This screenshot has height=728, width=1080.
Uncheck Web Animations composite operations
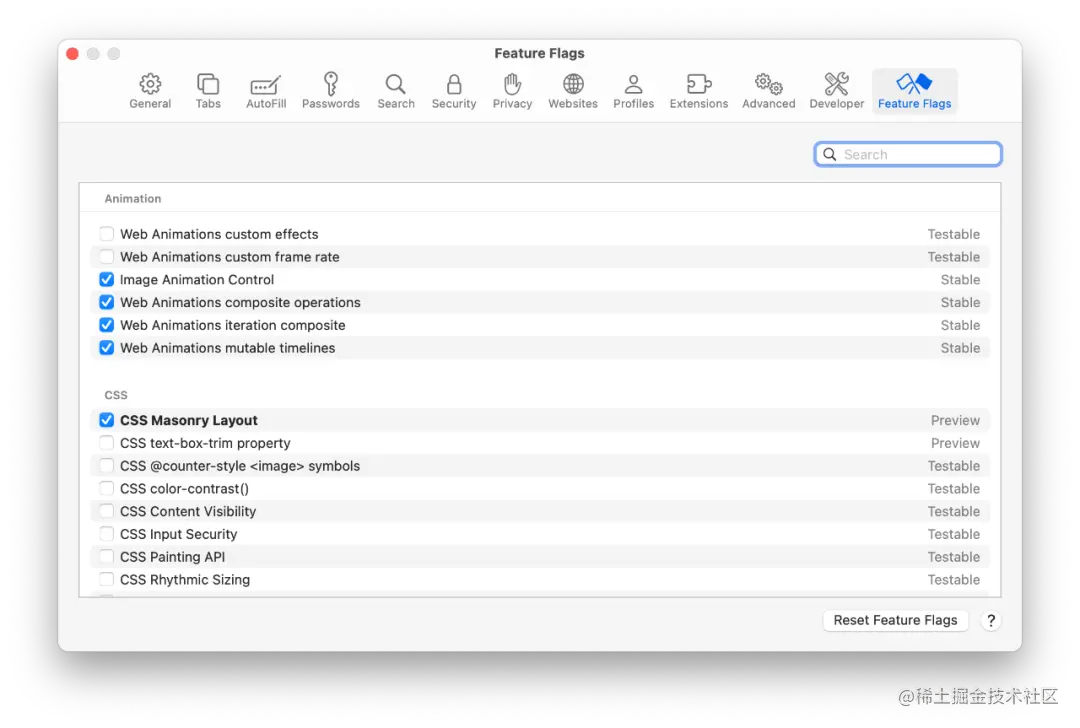107,302
